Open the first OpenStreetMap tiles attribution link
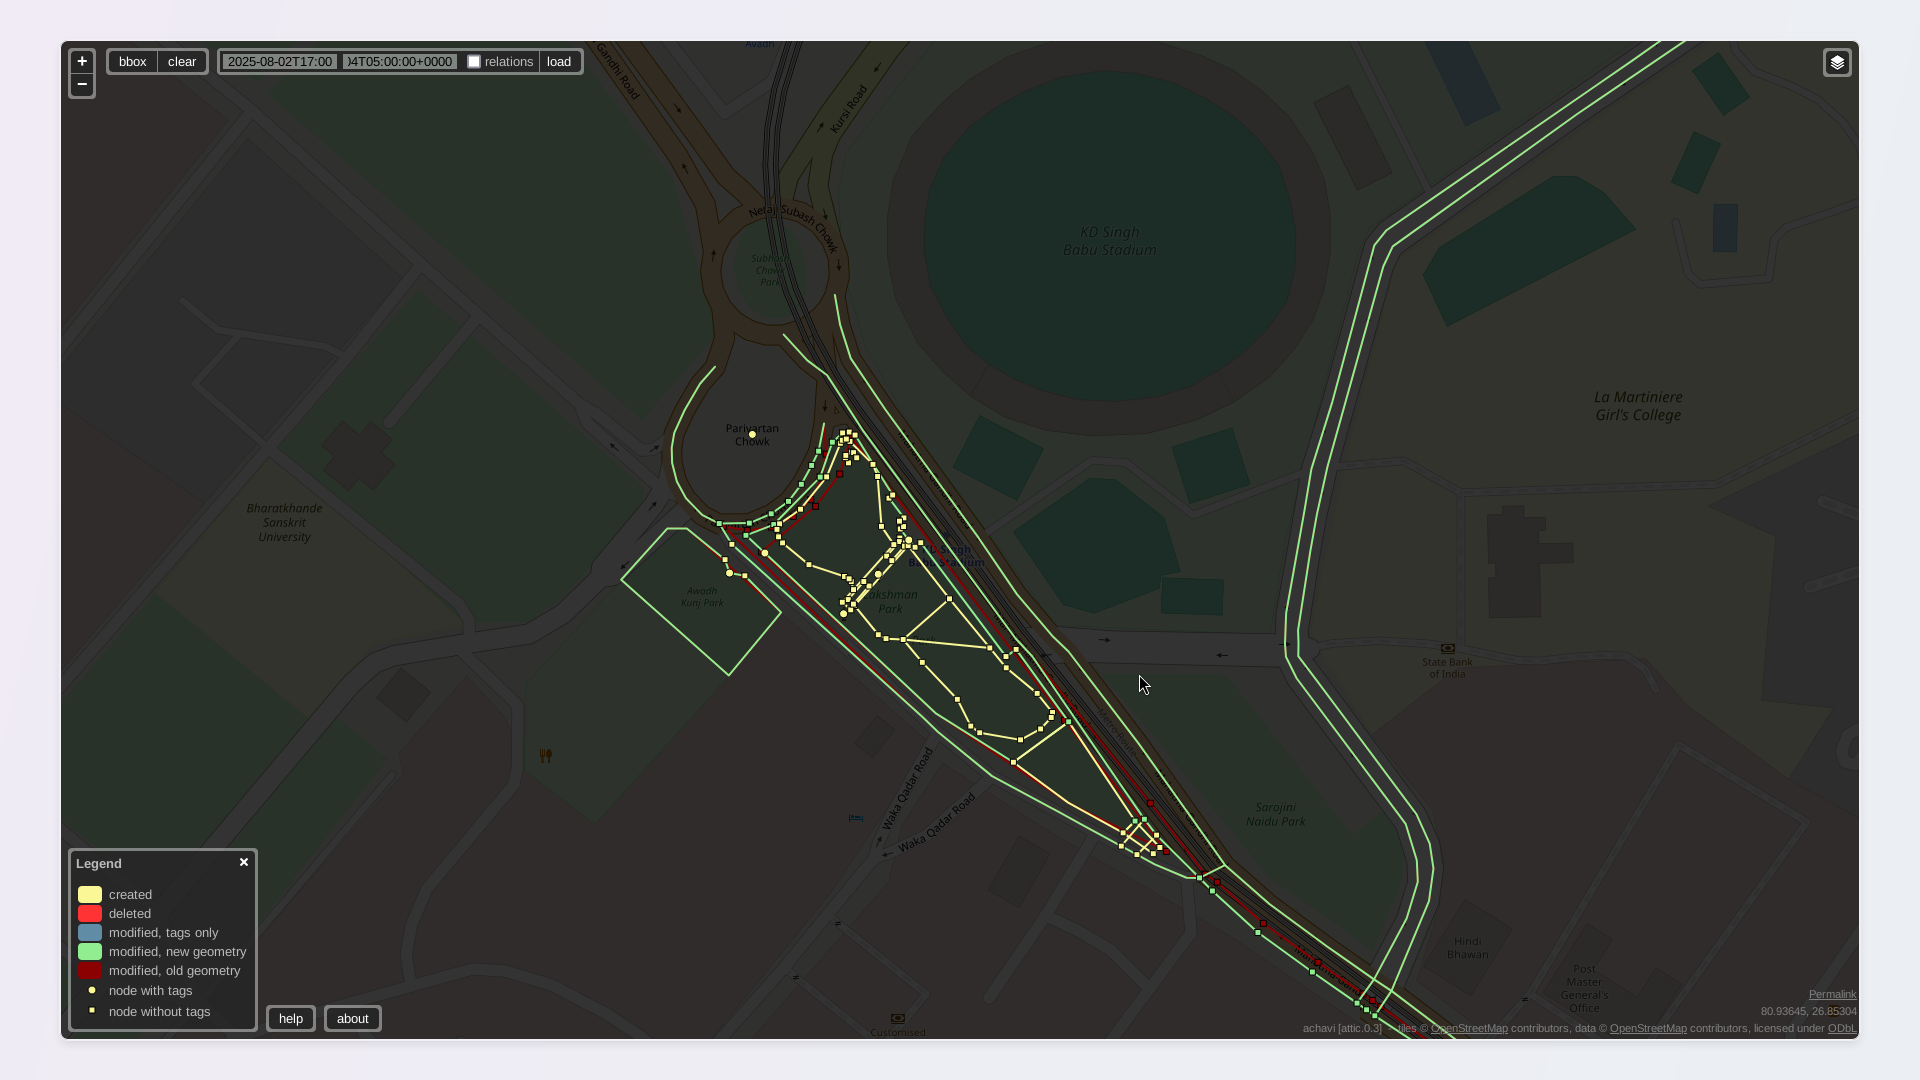The height and width of the screenshot is (1080, 1920). (x=1469, y=1028)
